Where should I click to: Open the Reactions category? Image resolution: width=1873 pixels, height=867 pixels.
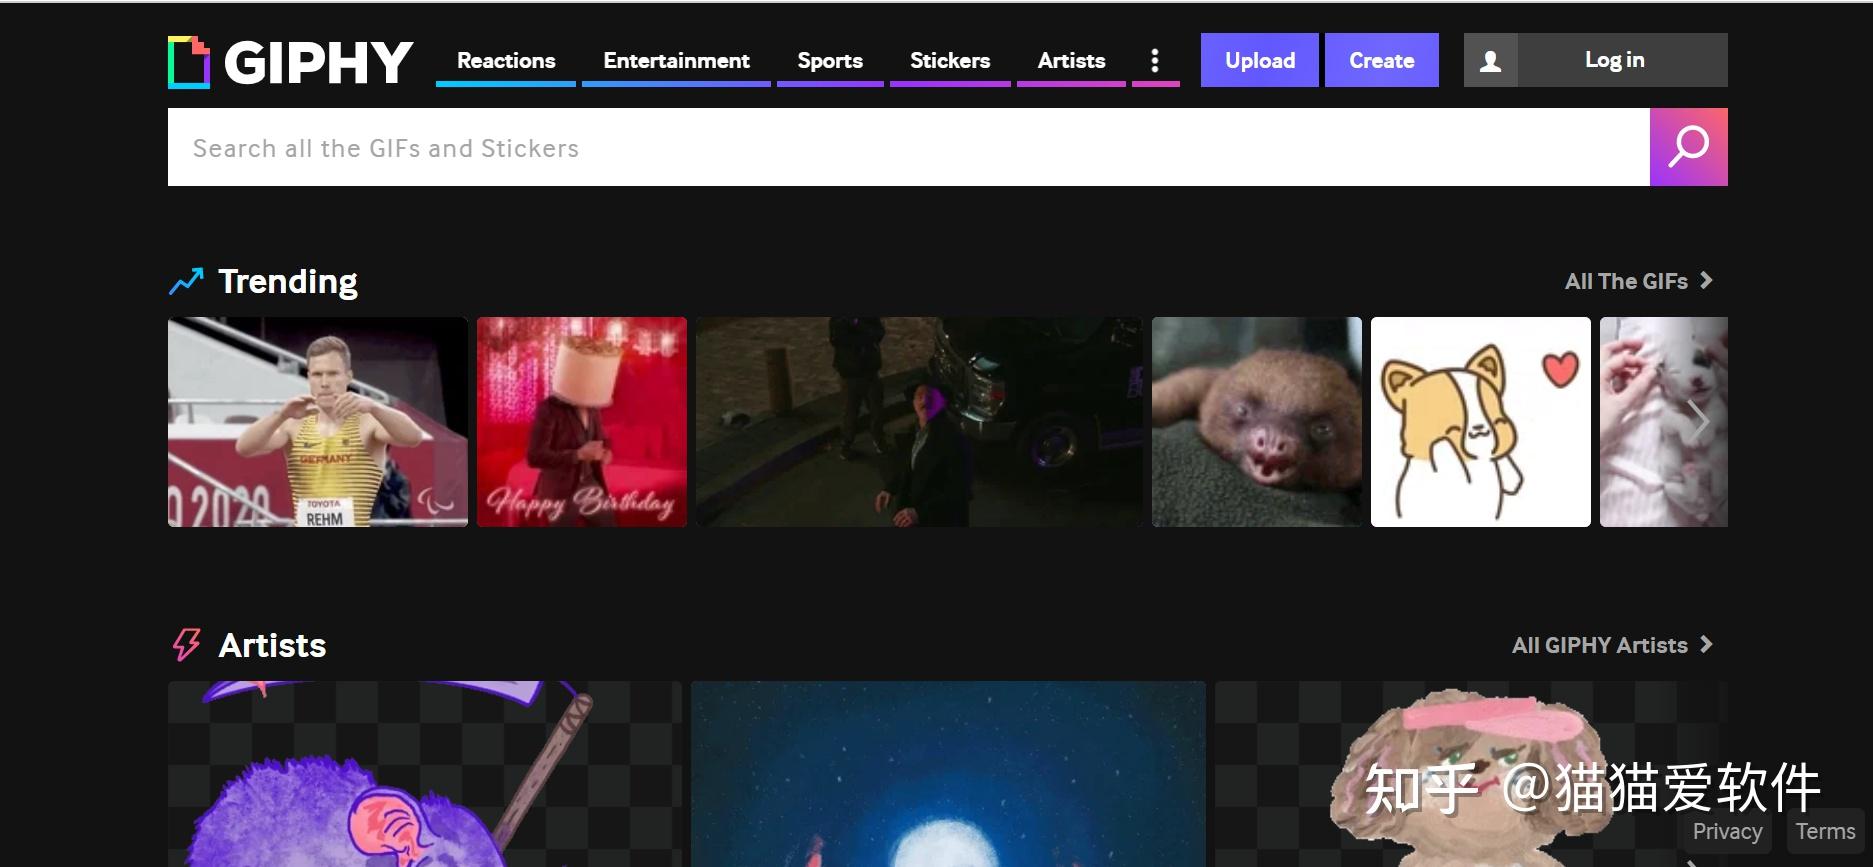[x=506, y=61]
